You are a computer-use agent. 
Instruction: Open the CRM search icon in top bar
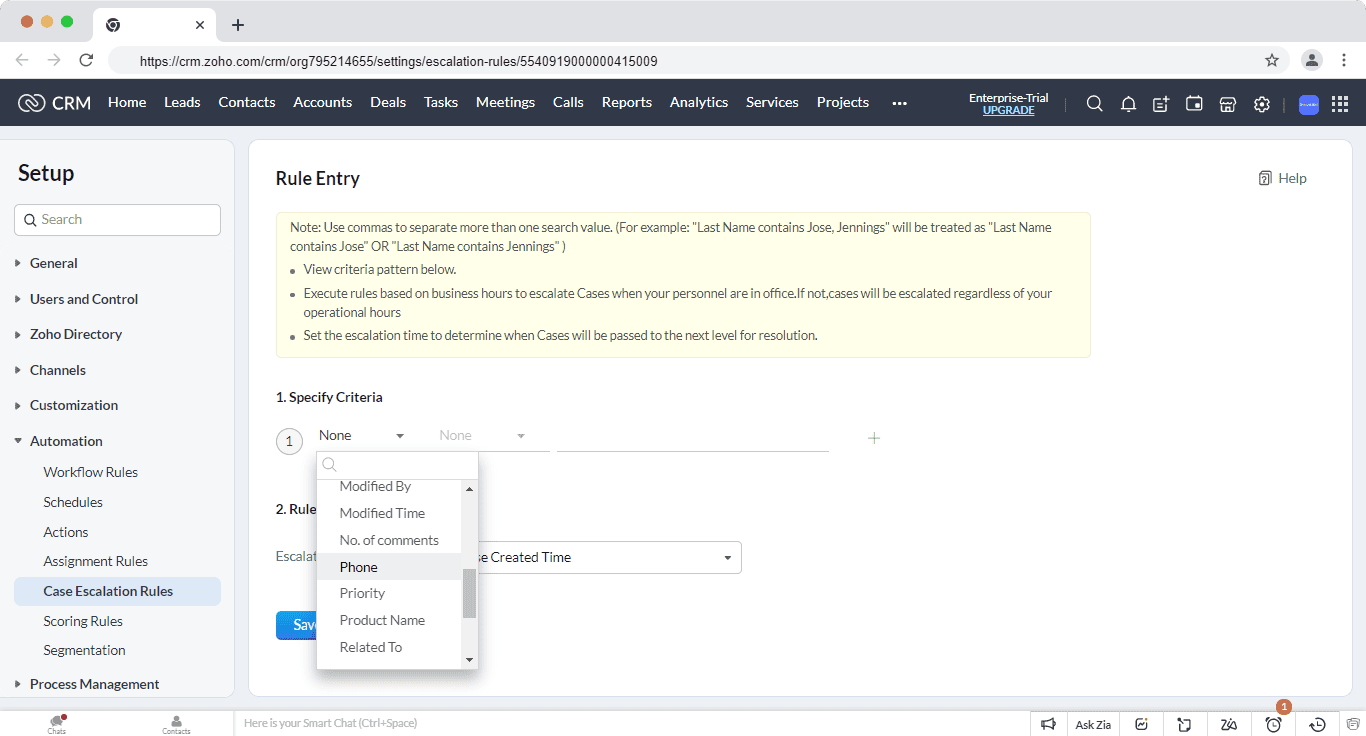1095,103
